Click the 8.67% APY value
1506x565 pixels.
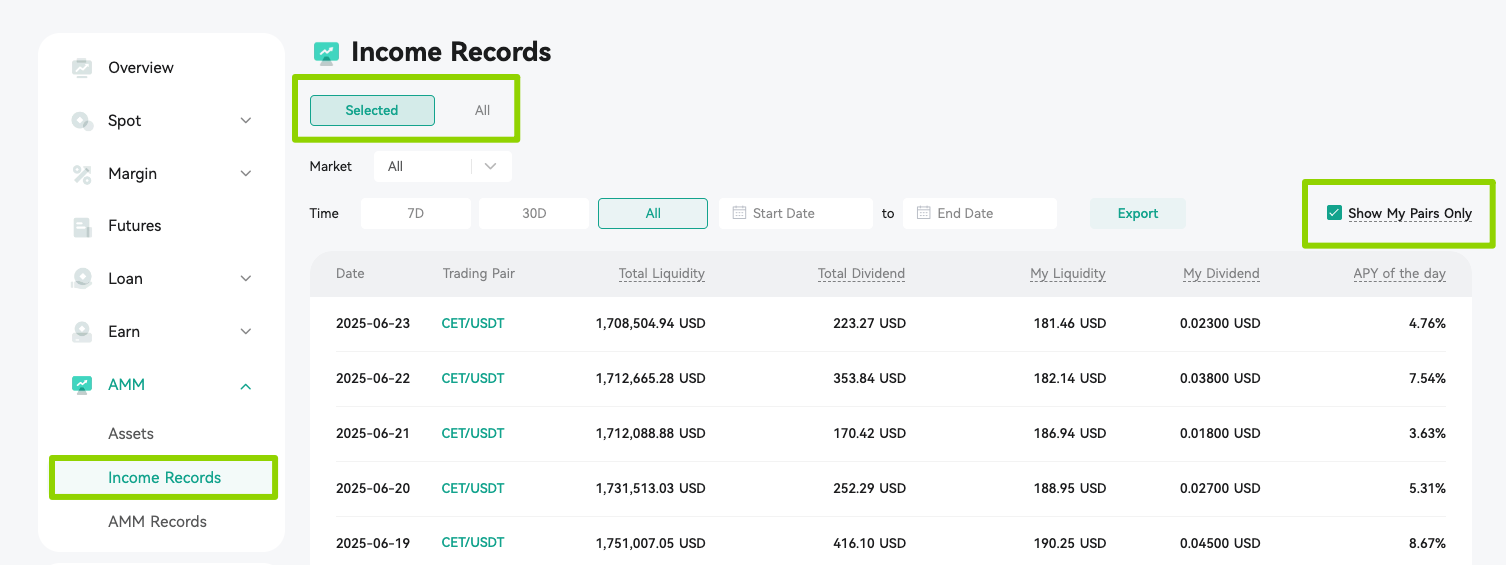click(x=1426, y=543)
